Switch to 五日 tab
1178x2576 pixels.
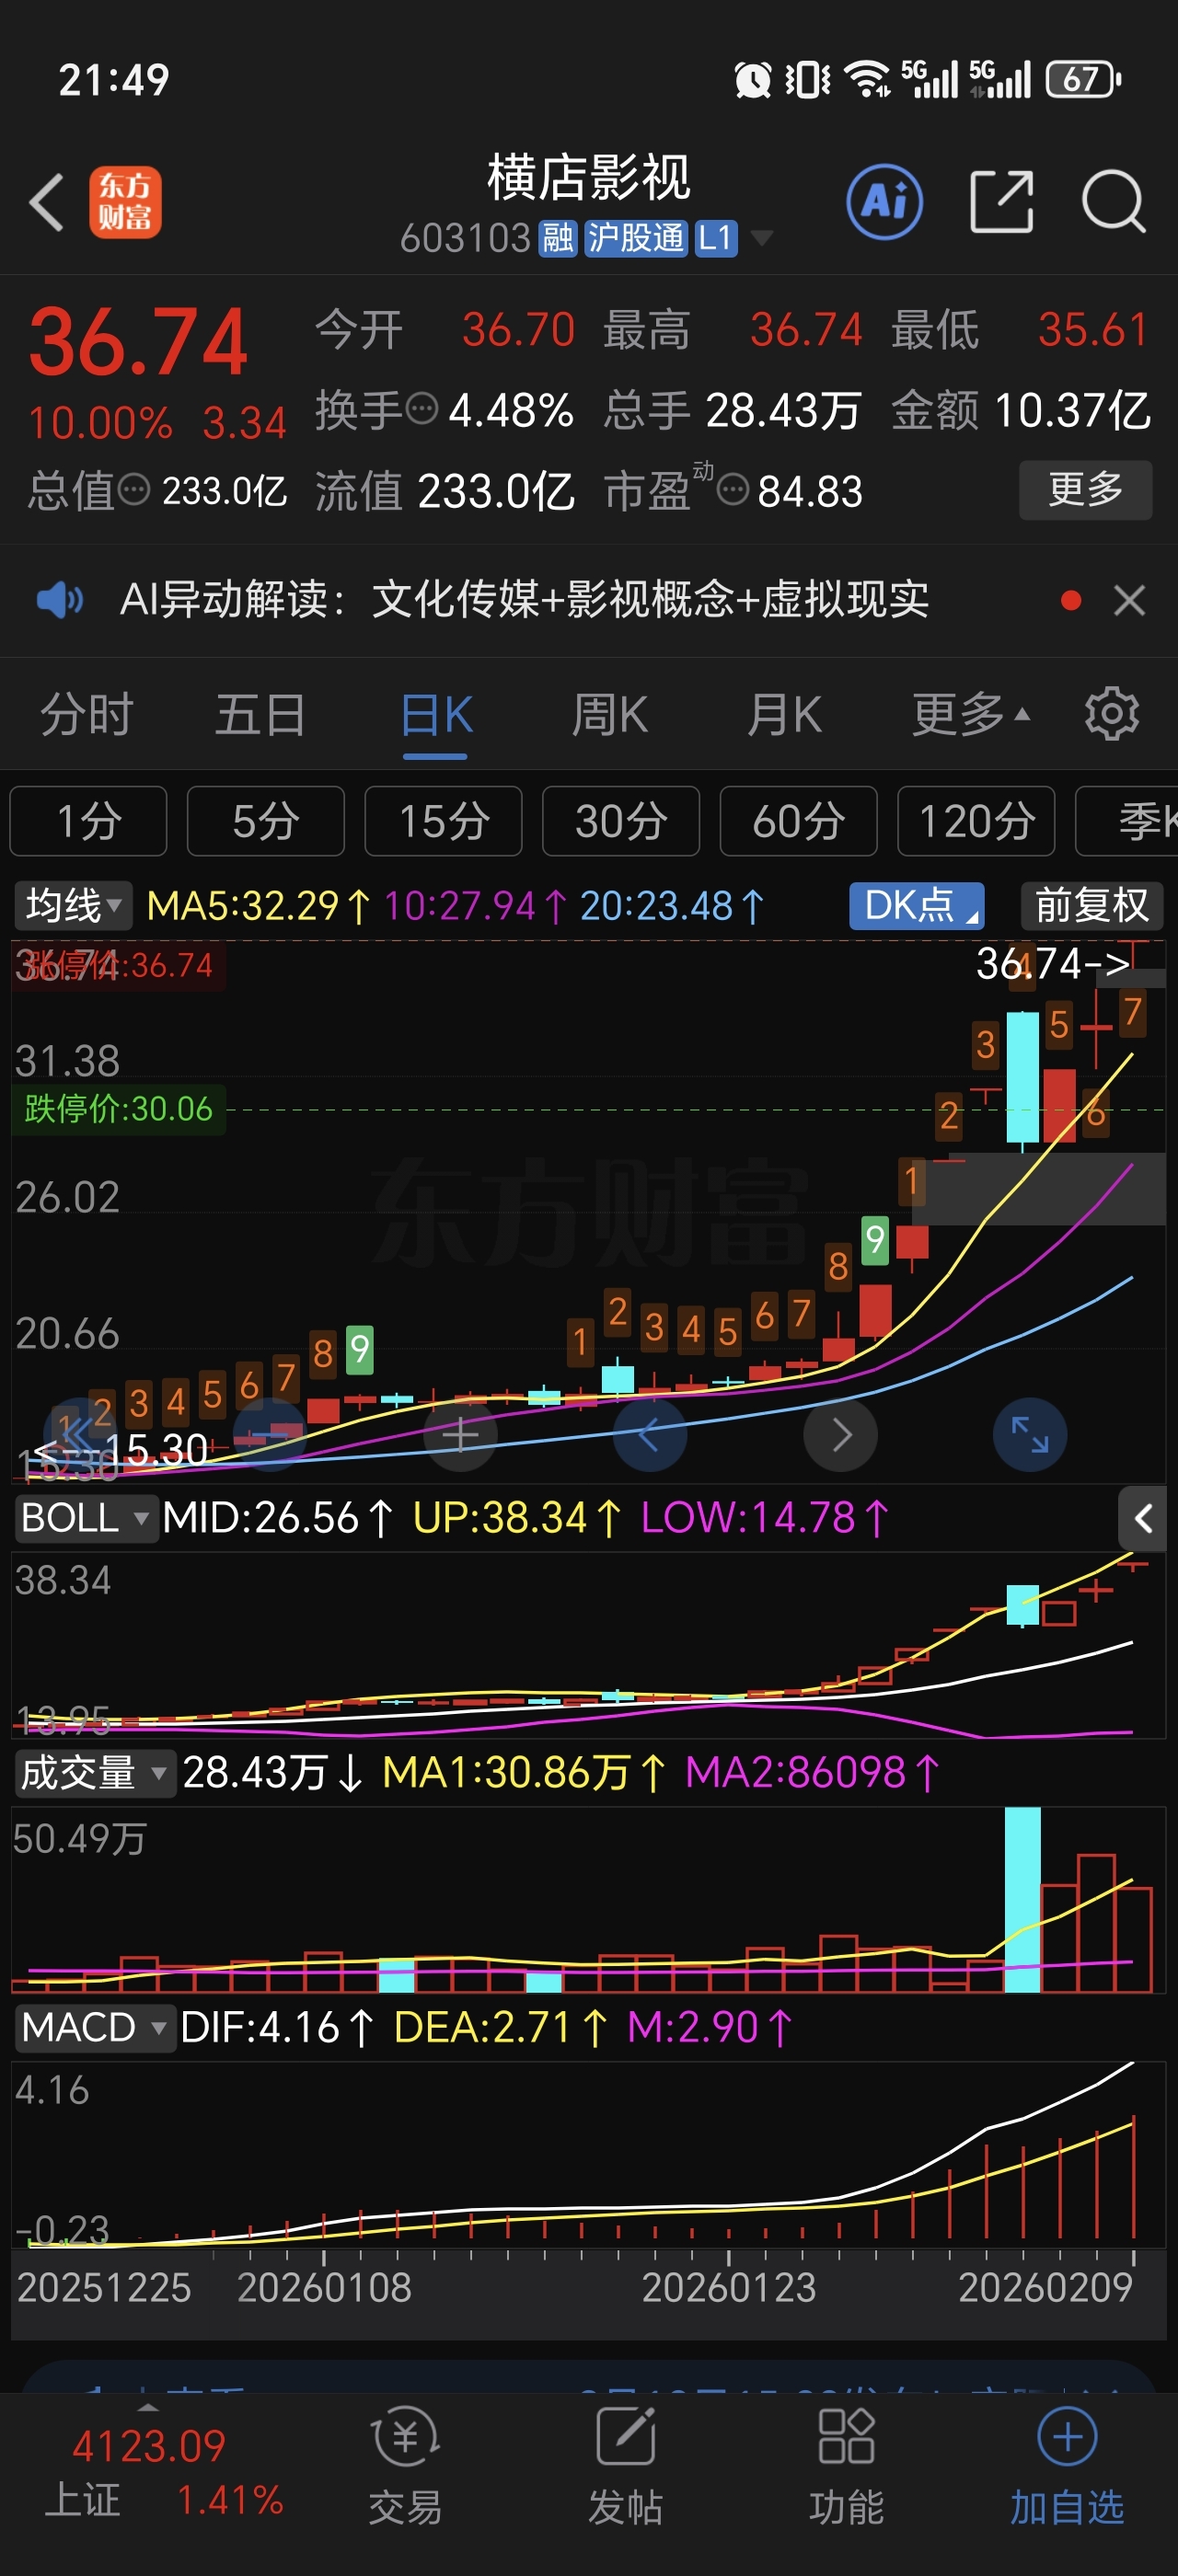261,714
